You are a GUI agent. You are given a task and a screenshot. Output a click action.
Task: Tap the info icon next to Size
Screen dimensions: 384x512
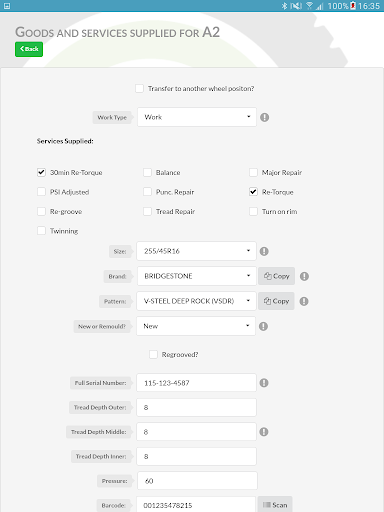tap(264, 251)
